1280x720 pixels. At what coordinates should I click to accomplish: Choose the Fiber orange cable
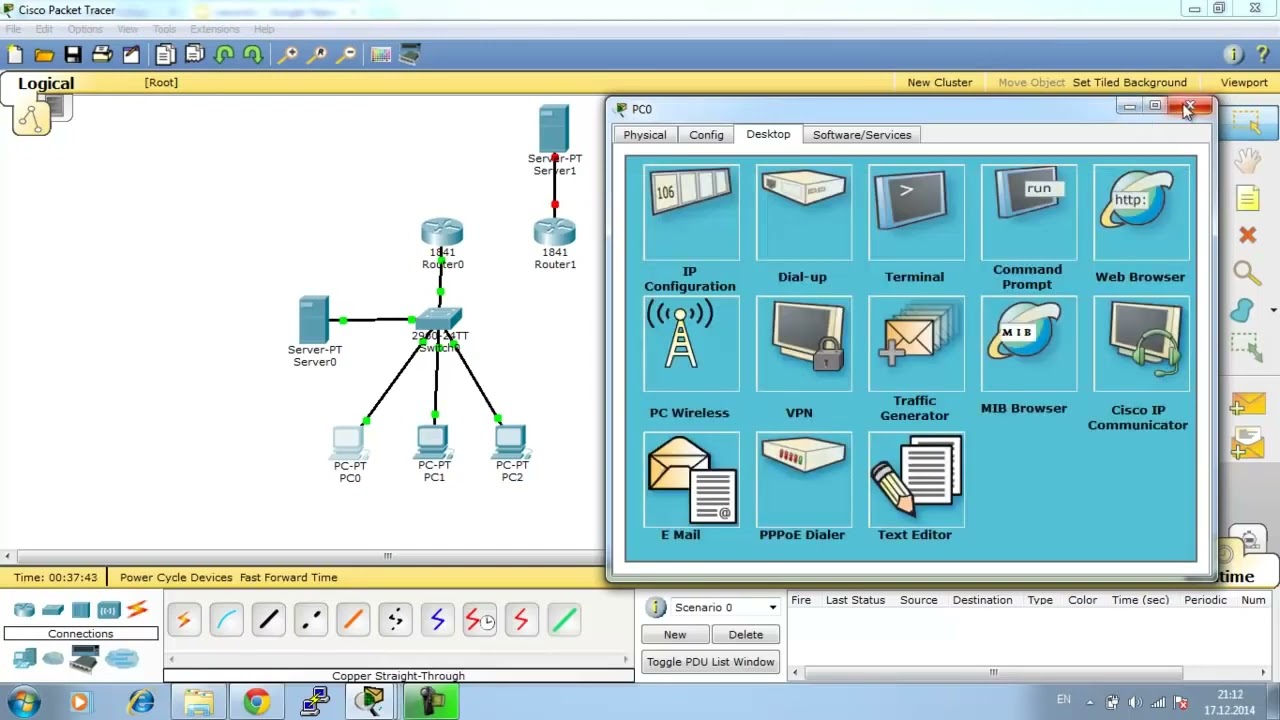pyautogui.click(x=352, y=620)
